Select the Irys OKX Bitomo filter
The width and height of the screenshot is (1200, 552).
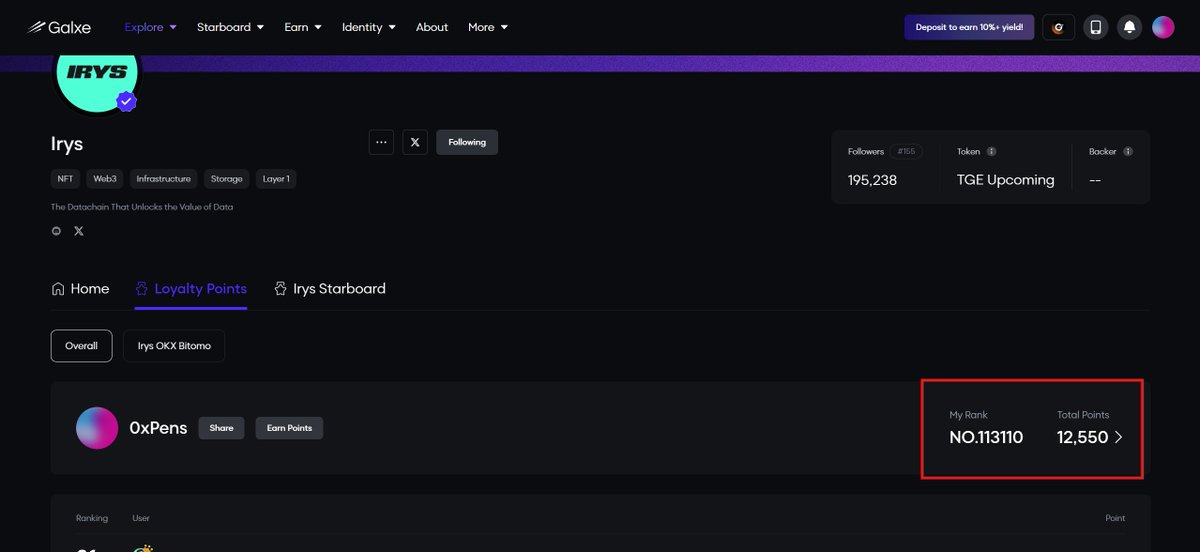(x=174, y=346)
